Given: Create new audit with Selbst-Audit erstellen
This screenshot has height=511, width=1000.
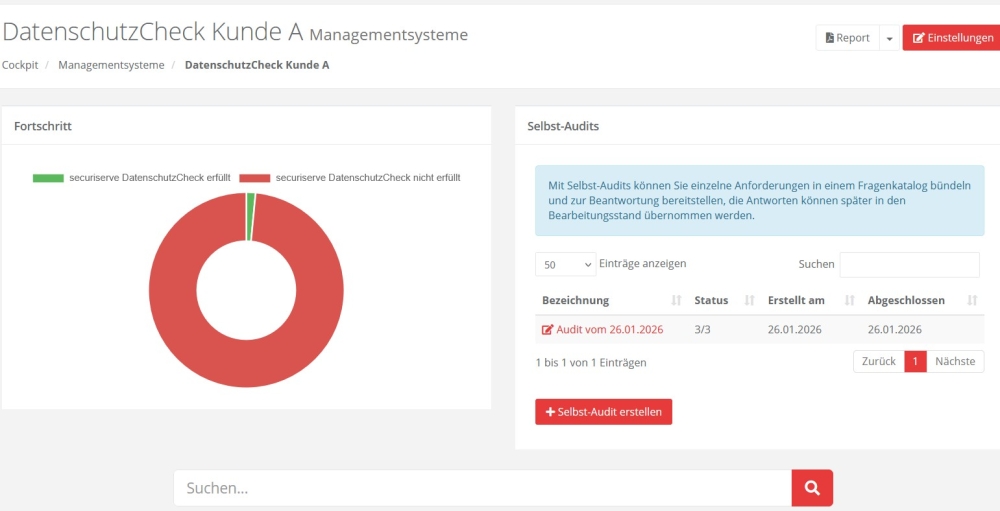Looking at the screenshot, I should 604,412.
